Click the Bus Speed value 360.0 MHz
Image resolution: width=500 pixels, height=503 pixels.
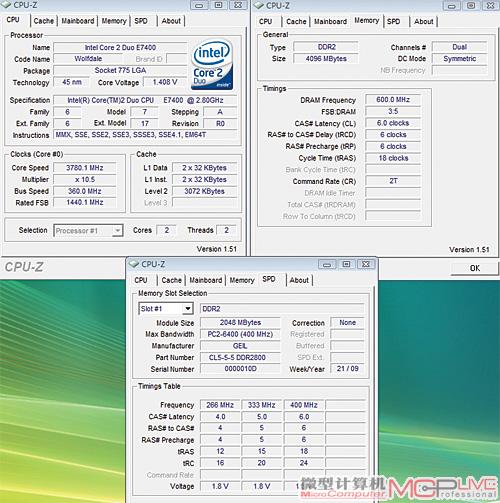(x=85, y=191)
